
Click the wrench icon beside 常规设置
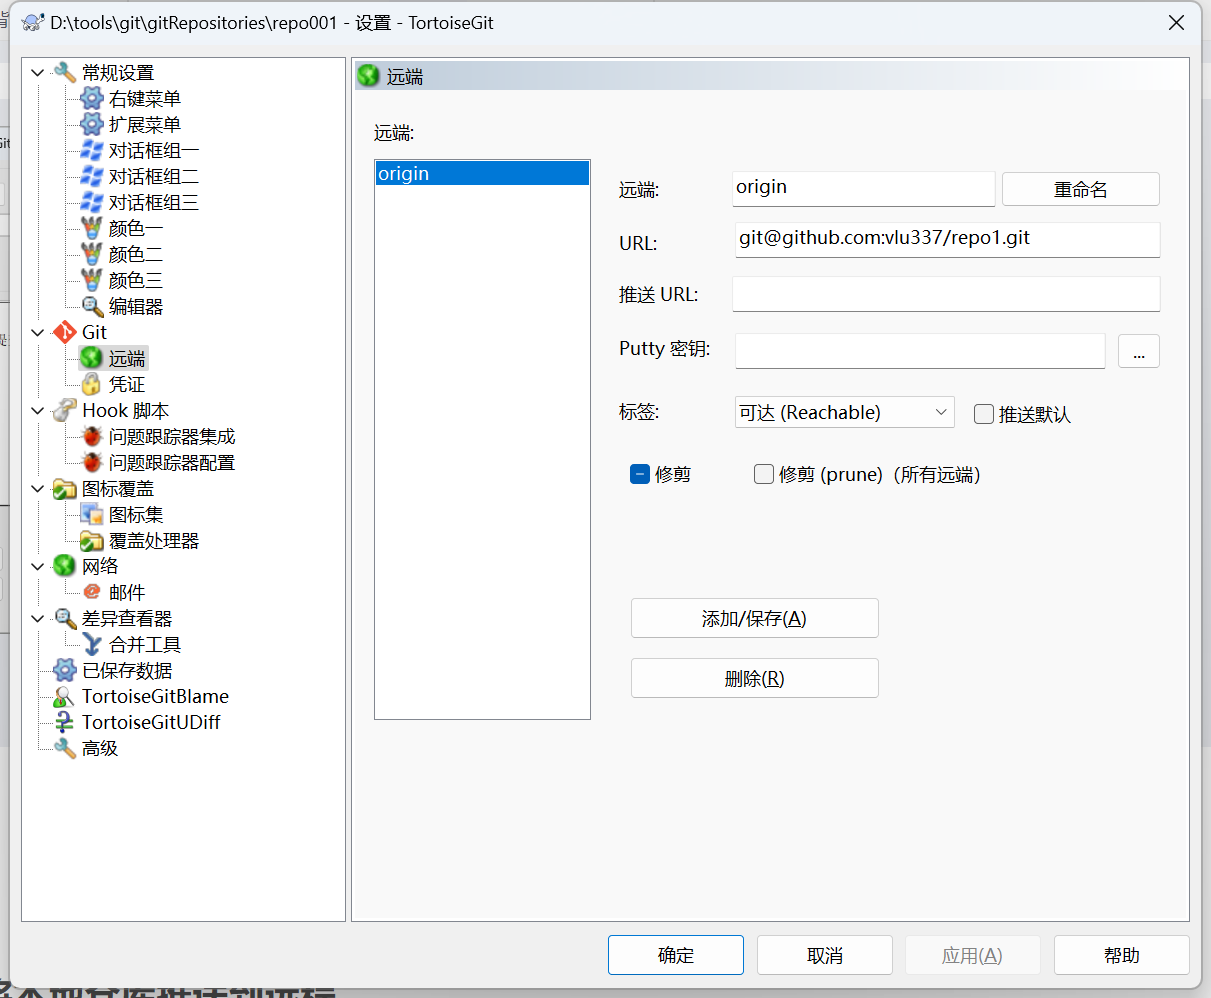click(x=65, y=72)
